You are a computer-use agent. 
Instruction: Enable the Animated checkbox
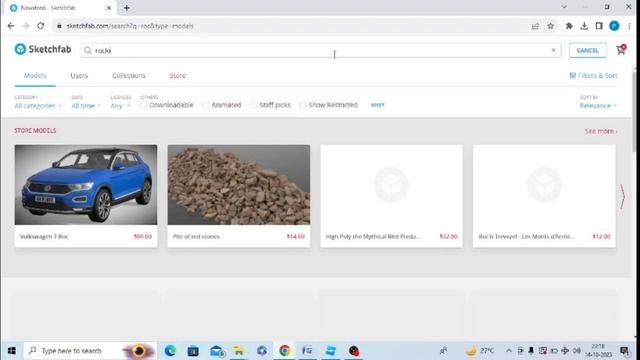tap(206, 105)
